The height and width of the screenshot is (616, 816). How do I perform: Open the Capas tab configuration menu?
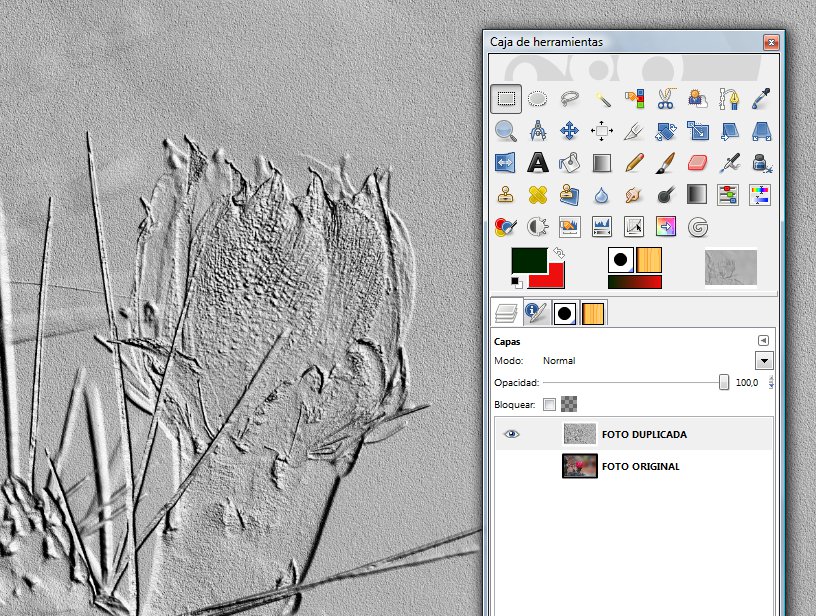click(763, 340)
